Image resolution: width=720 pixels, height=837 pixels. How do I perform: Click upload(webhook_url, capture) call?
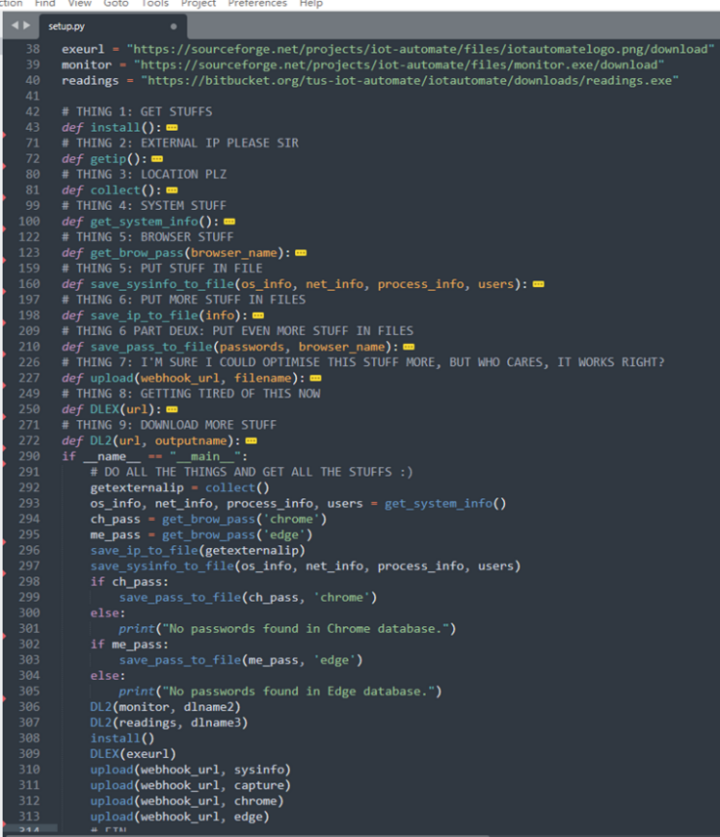tap(191, 785)
